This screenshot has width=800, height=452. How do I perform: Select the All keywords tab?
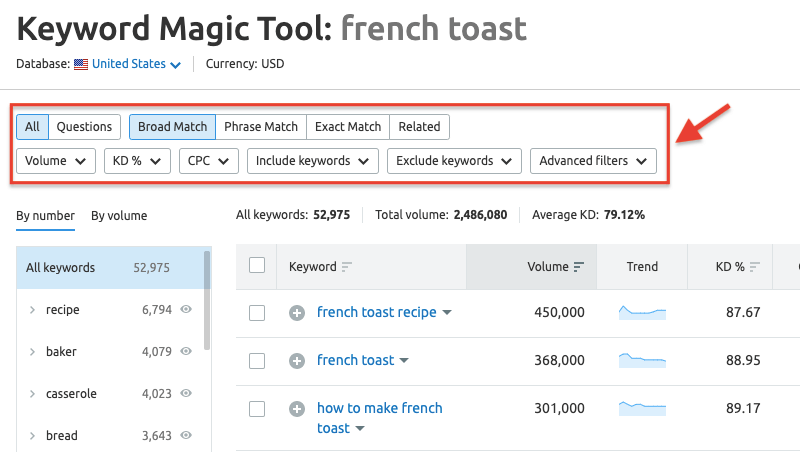pos(32,127)
